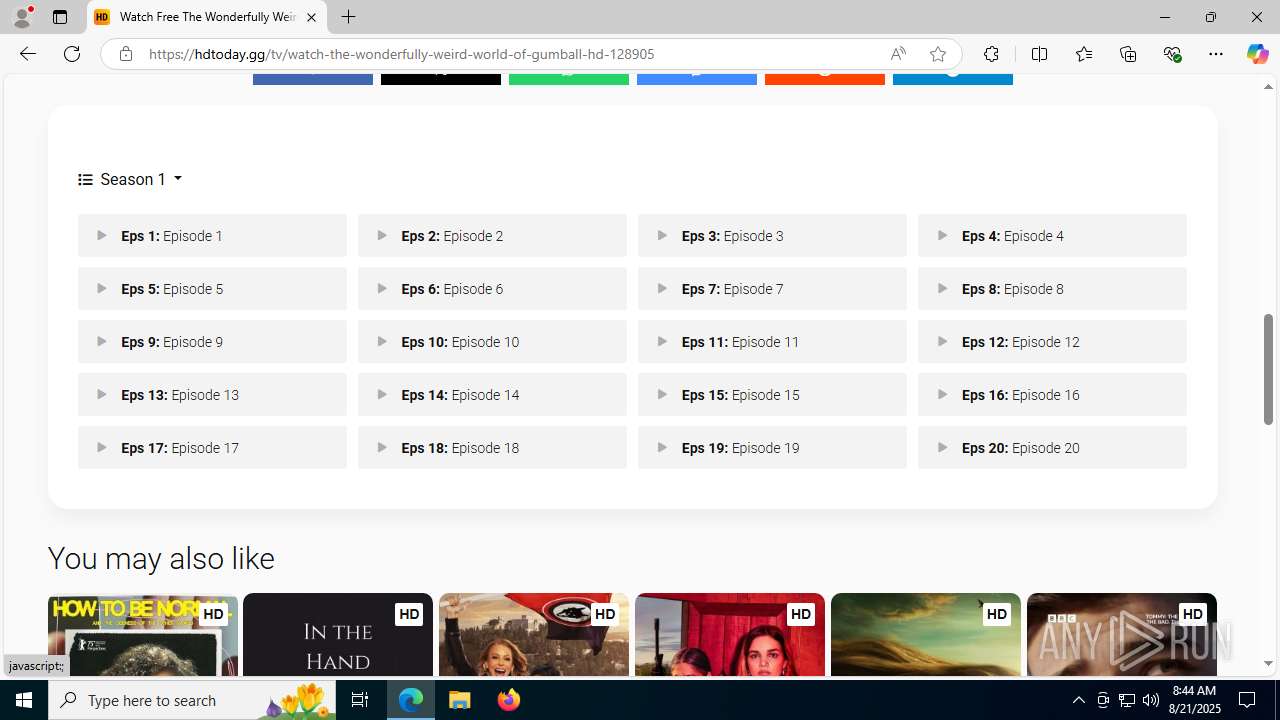Open a new browser tab
The image size is (1280, 720).
(348, 17)
